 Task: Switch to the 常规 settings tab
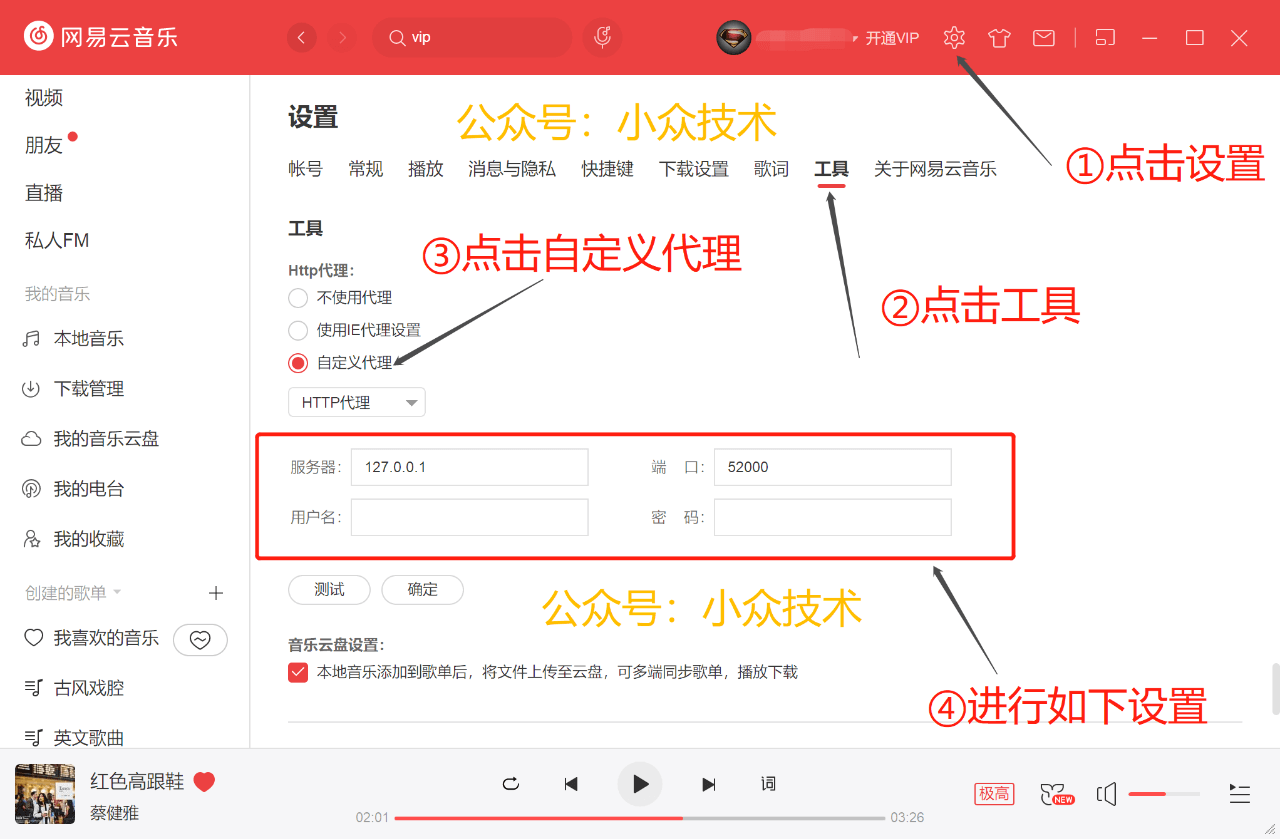coord(365,169)
